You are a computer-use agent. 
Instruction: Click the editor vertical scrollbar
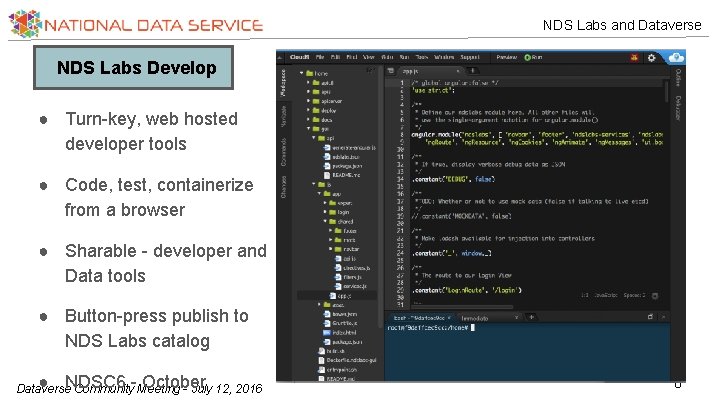666,91
